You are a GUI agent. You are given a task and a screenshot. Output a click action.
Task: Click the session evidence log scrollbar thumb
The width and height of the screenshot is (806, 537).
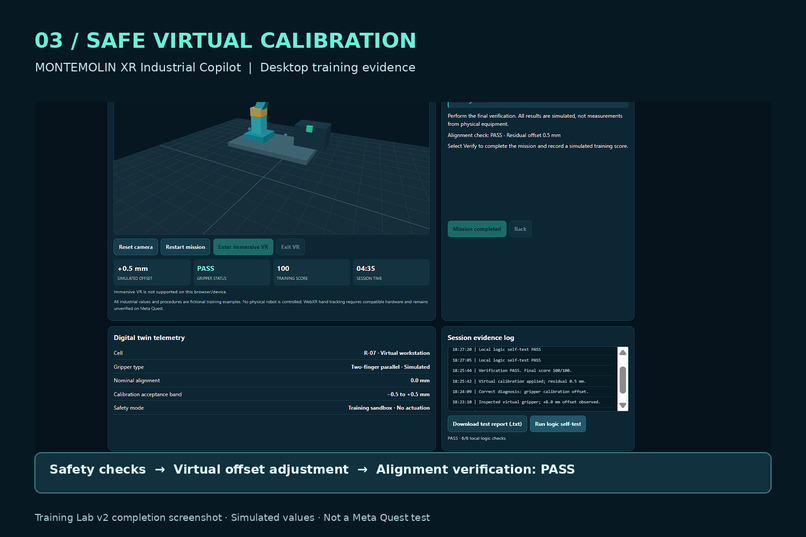(x=622, y=380)
